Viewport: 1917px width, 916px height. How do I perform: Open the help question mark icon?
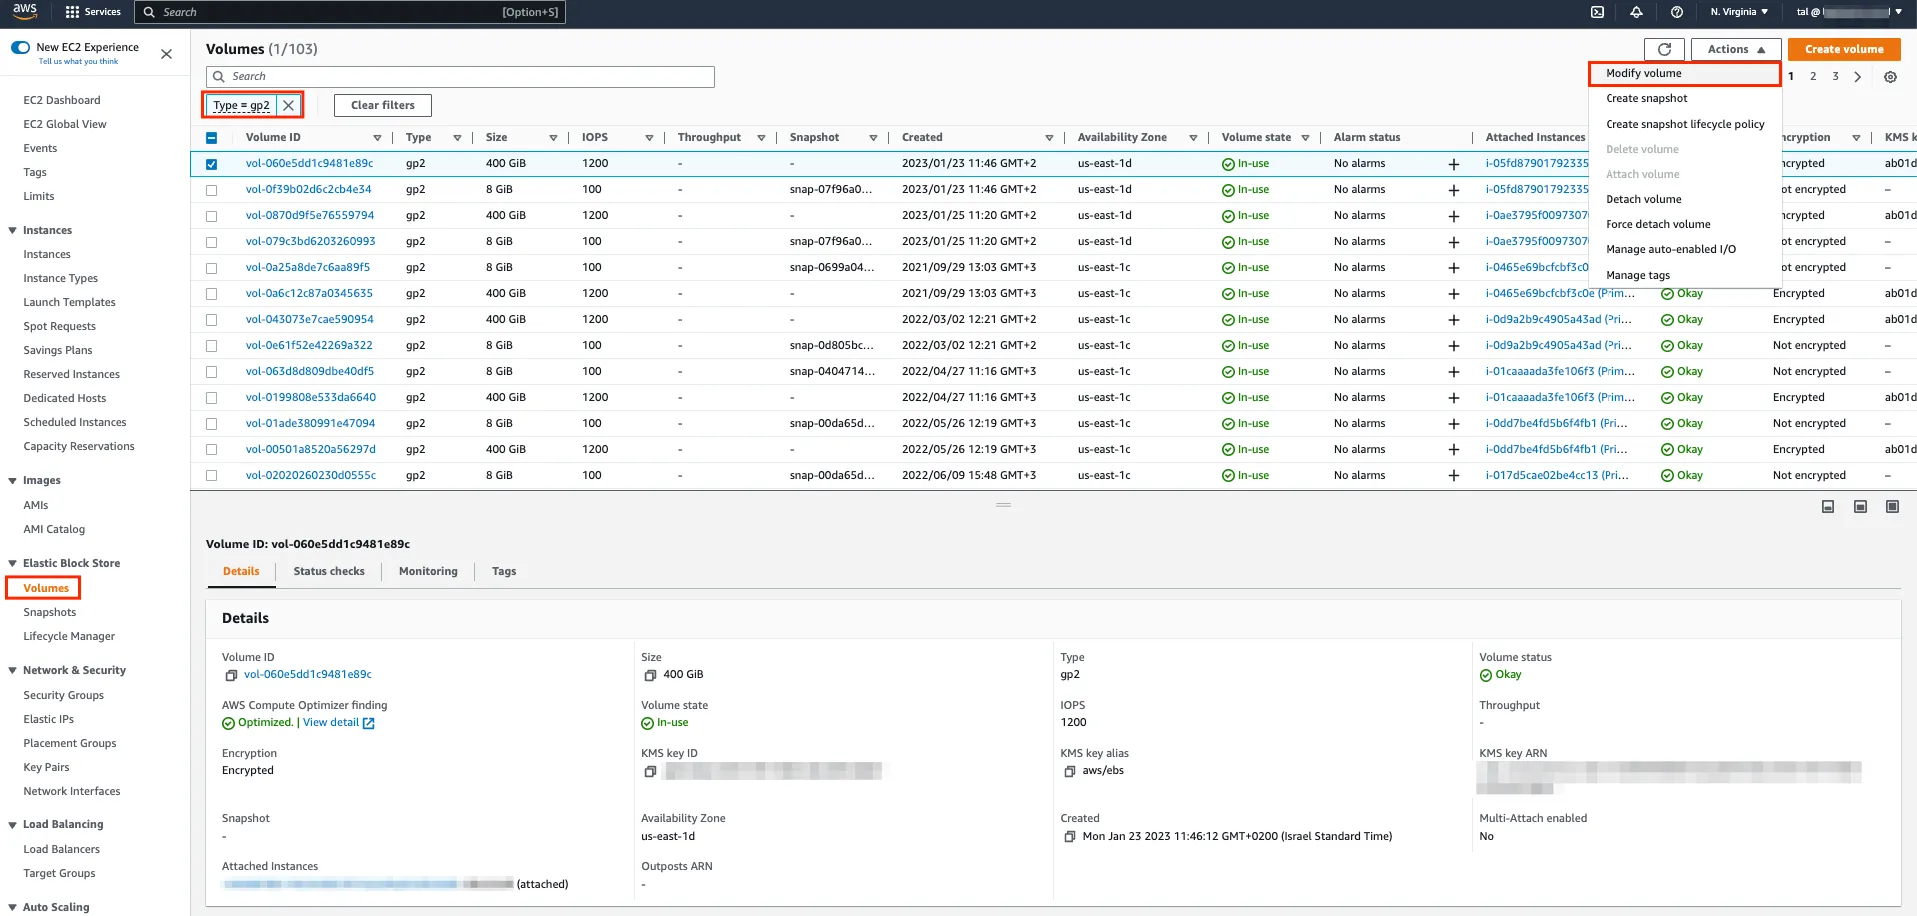1677,12
